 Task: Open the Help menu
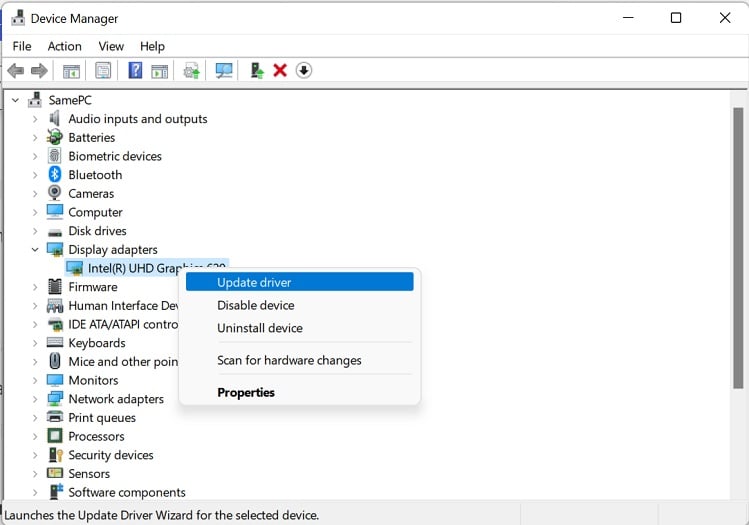click(x=152, y=46)
